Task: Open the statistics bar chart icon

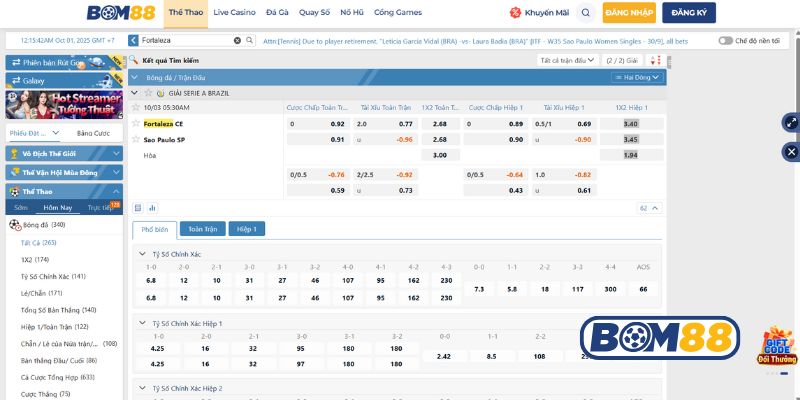Action: point(152,208)
